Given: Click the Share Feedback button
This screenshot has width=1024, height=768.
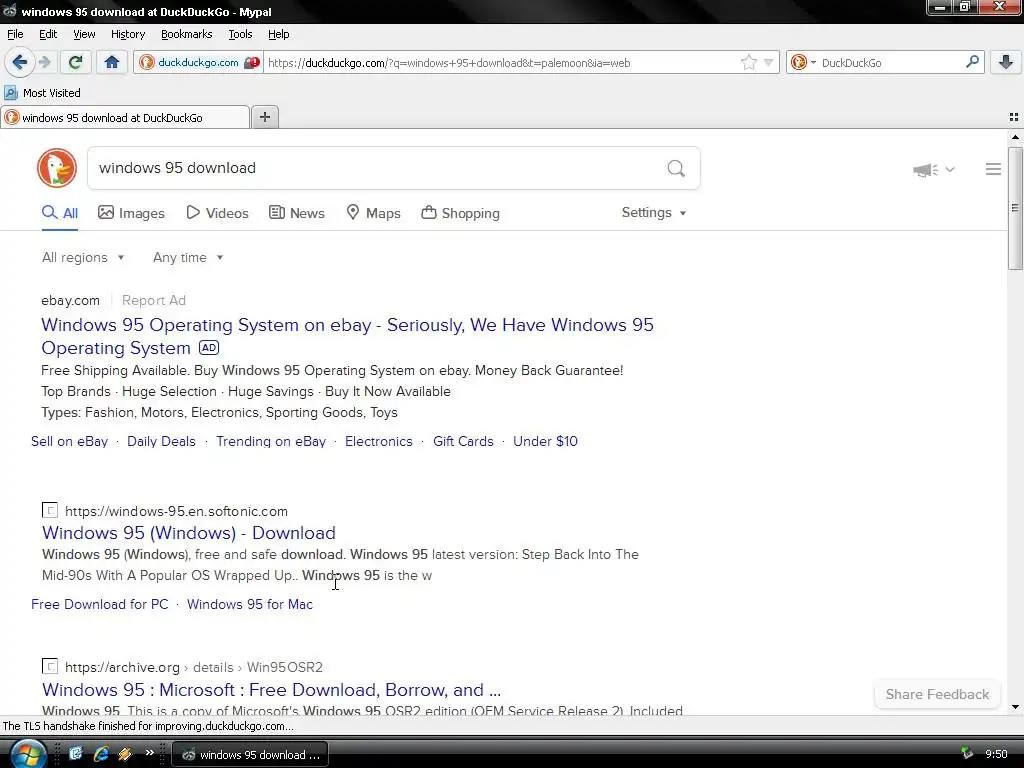Looking at the screenshot, I should 937,694.
